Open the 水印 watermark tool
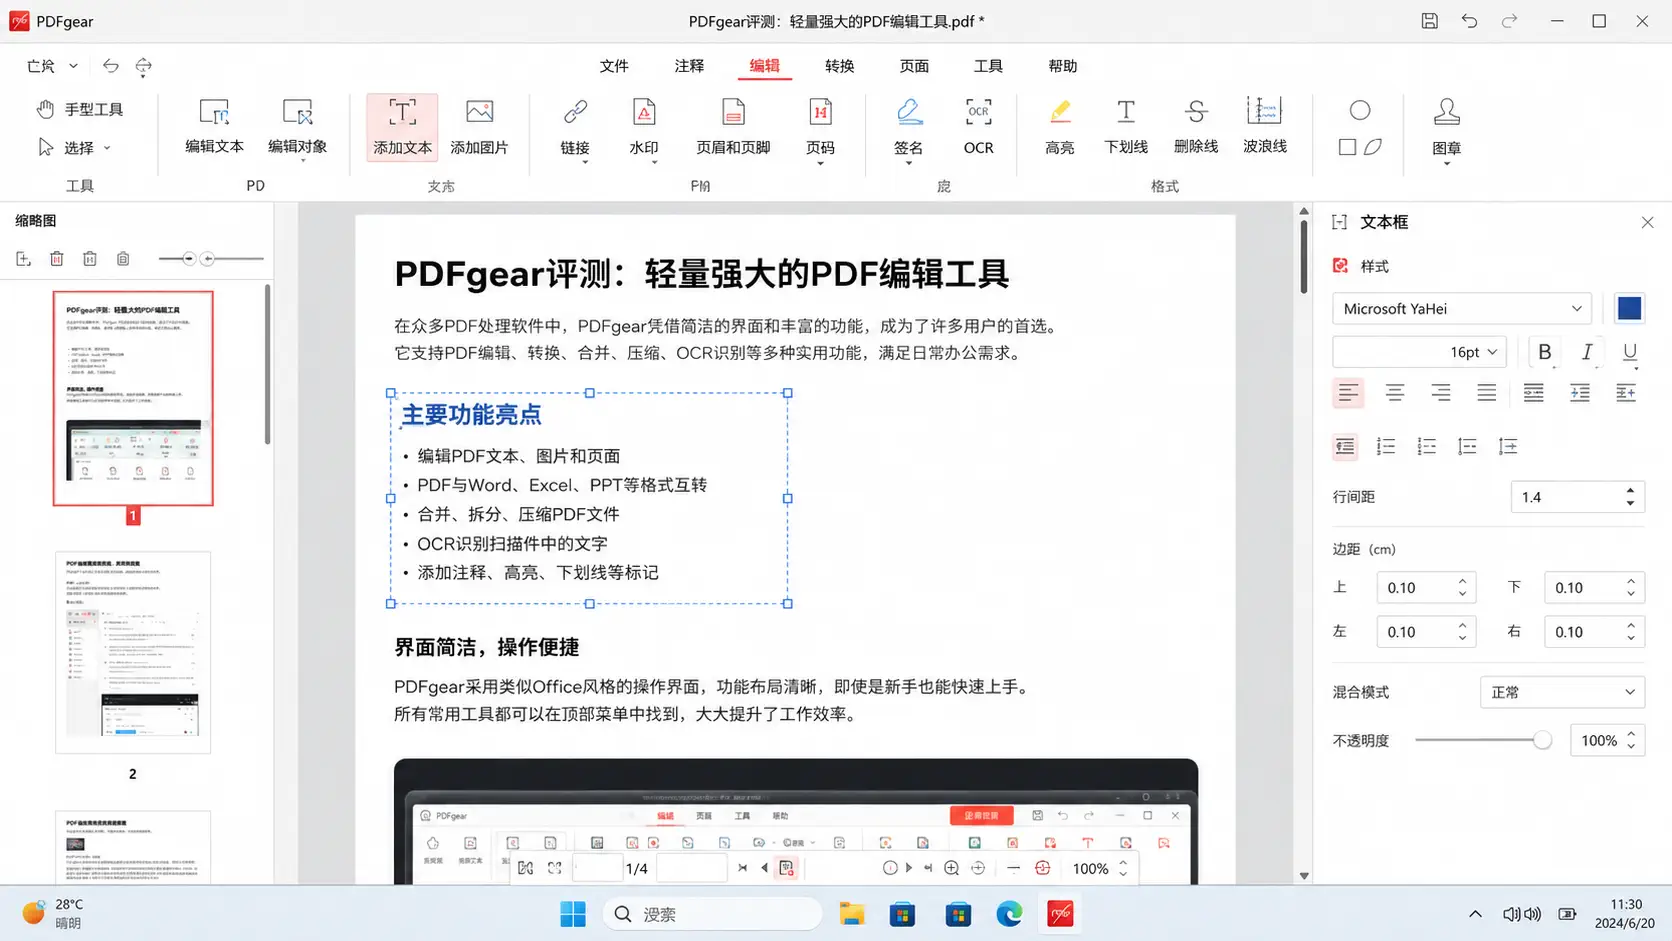 click(644, 129)
